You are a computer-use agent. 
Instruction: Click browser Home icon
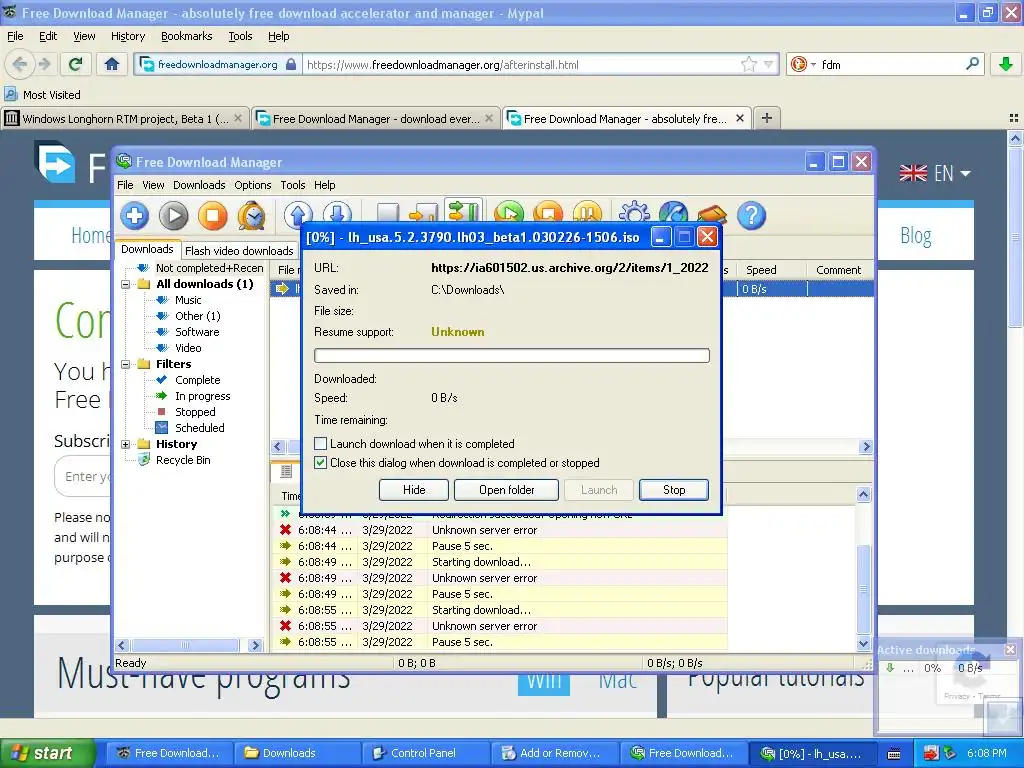coord(112,64)
